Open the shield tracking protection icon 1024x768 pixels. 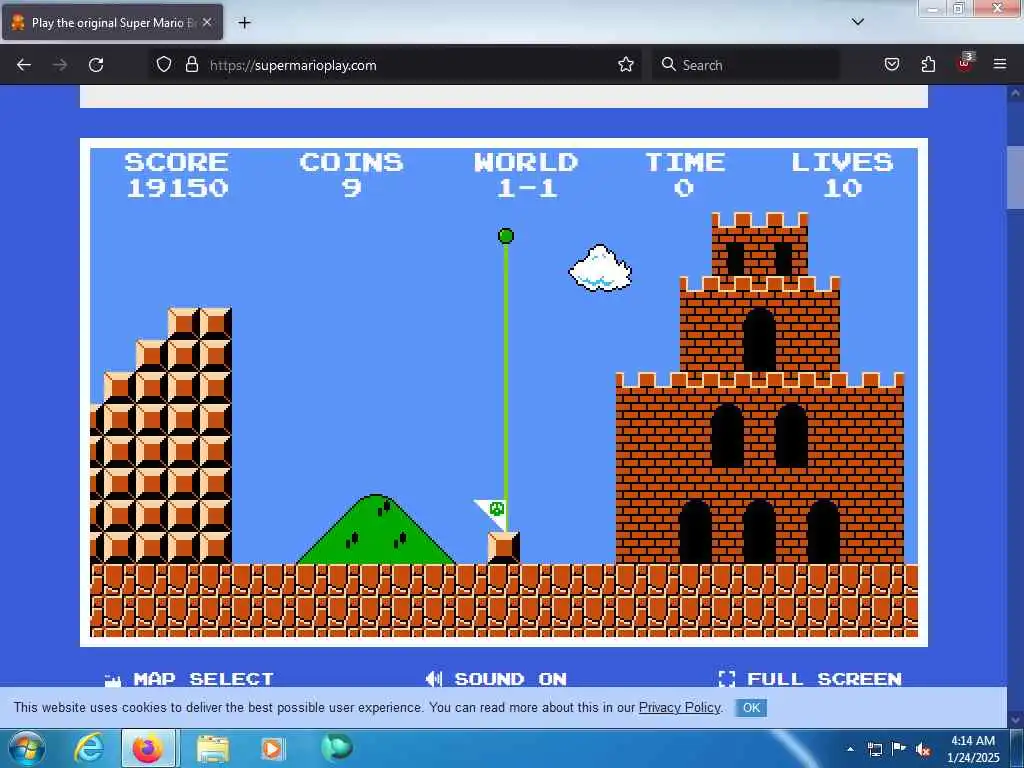pos(164,65)
